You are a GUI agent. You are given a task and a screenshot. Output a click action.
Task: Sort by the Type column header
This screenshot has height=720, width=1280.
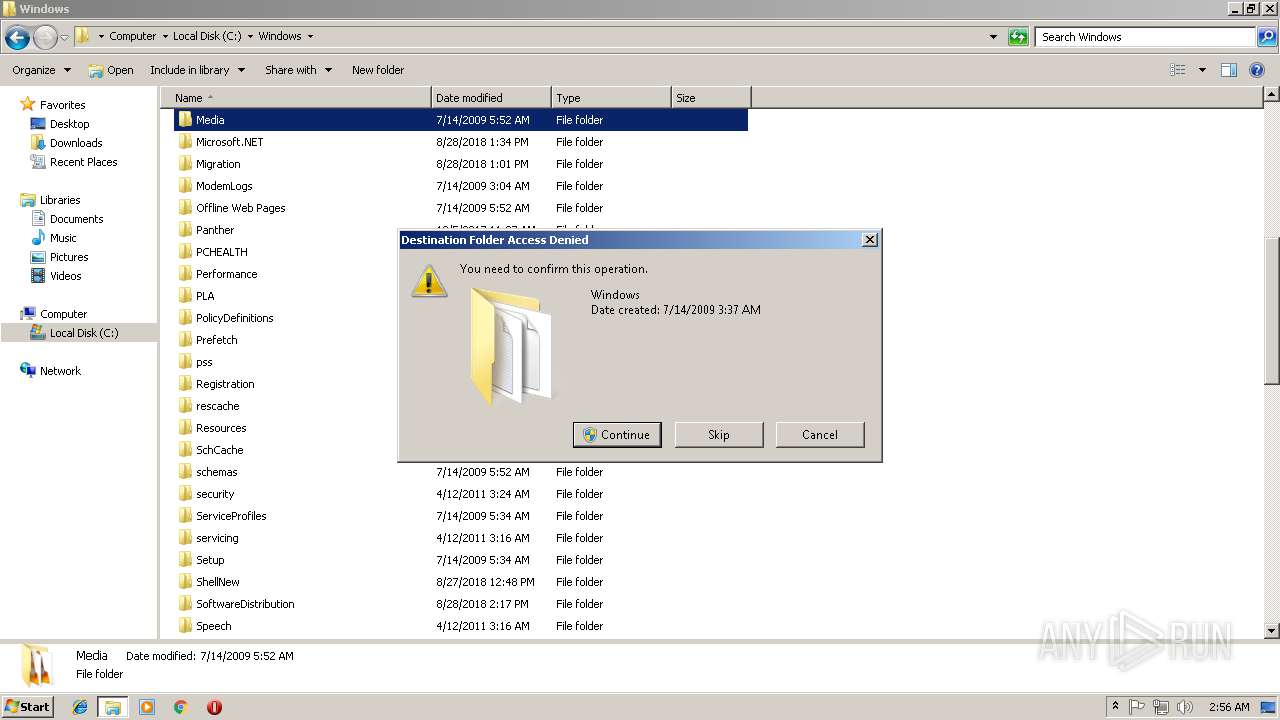point(611,98)
